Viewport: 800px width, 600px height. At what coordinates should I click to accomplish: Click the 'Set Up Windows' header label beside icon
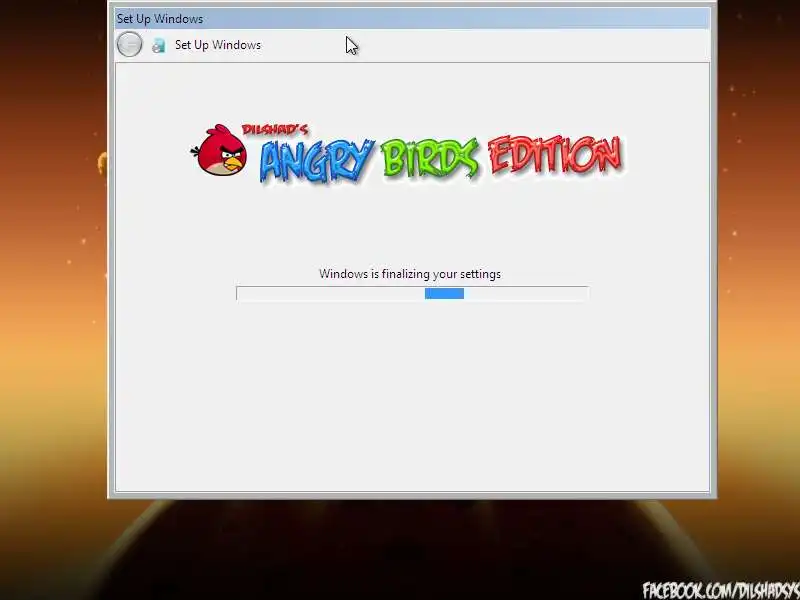[x=218, y=45]
